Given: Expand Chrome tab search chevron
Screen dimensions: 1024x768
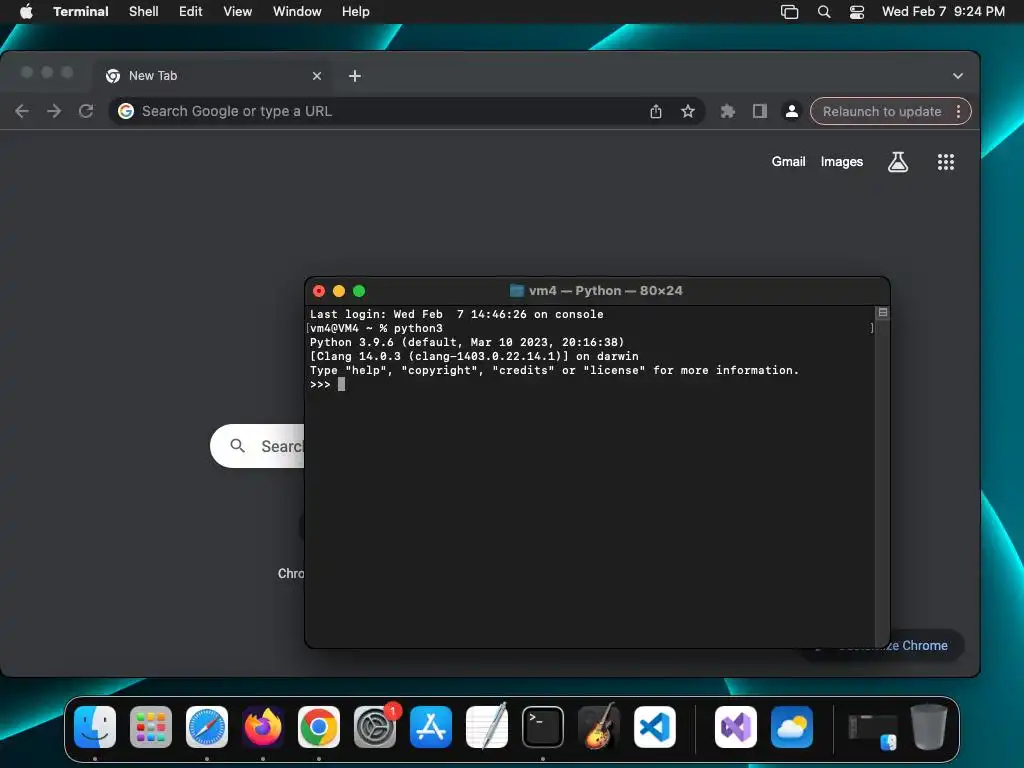Looking at the screenshot, I should tap(957, 76).
